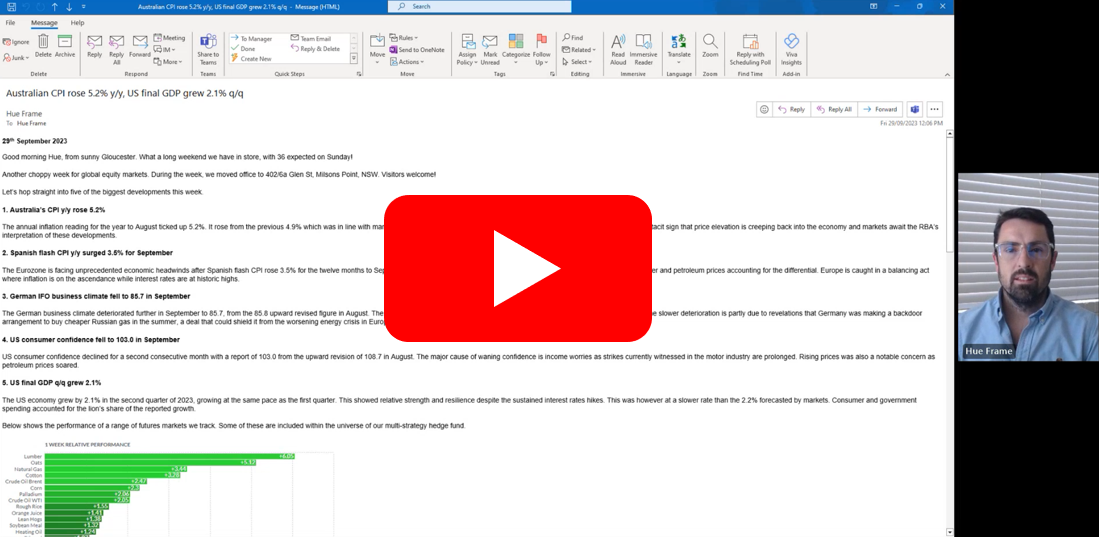The image size is (1099, 537).
Task: Open the Zoom magnifier tool in ribbon
Action: [x=710, y=47]
